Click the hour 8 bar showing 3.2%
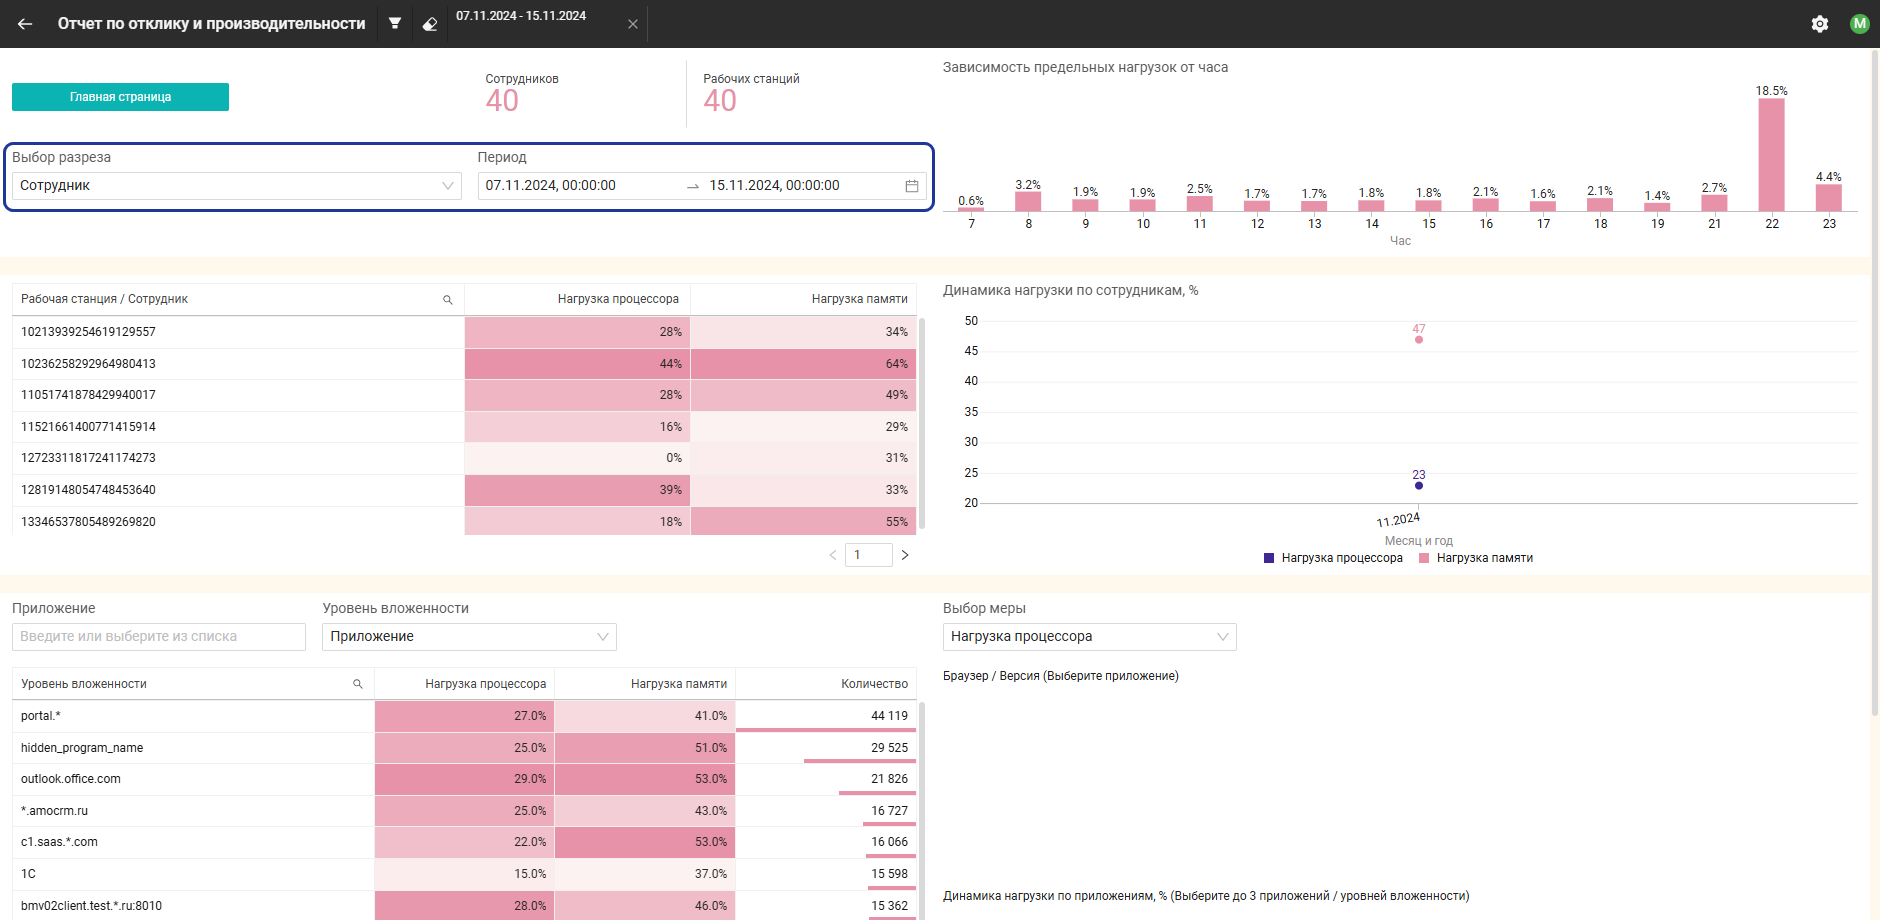This screenshot has width=1880, height=920. [1028, 202]
